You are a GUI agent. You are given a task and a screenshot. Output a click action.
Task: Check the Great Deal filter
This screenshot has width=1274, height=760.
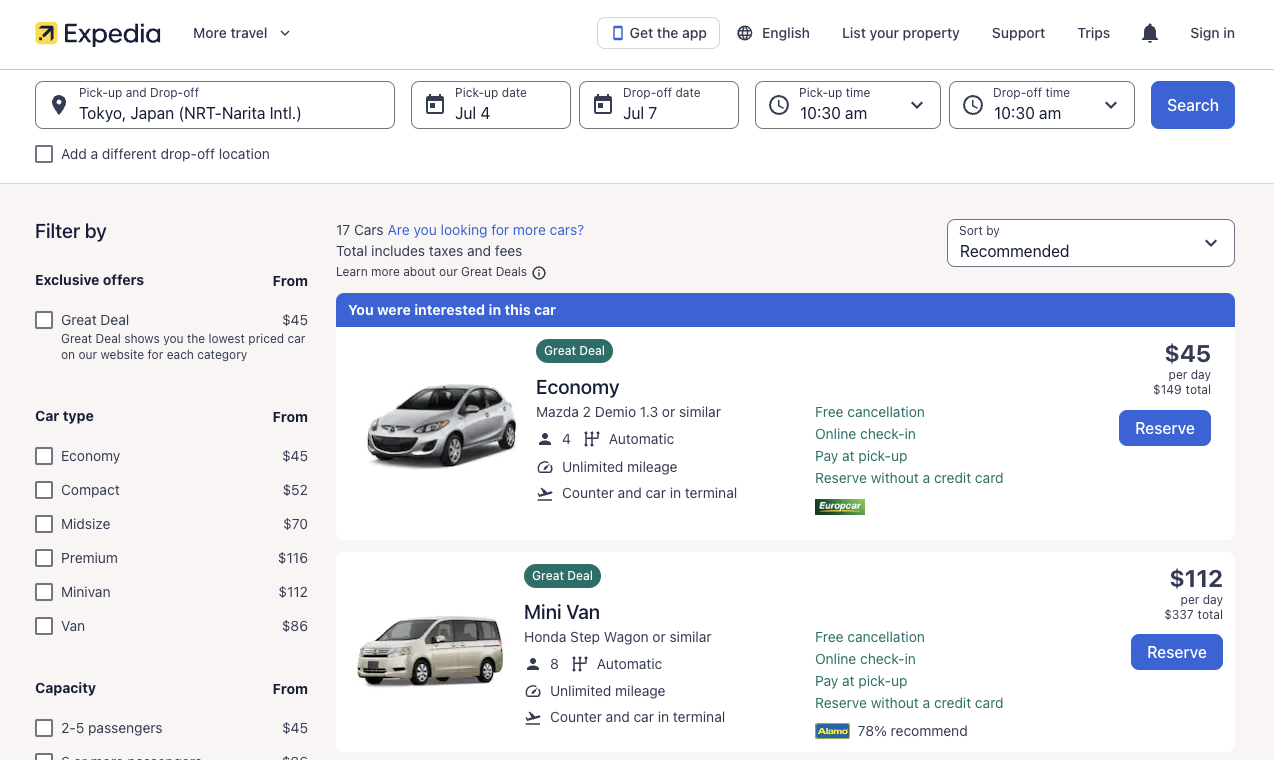point(44,320)
